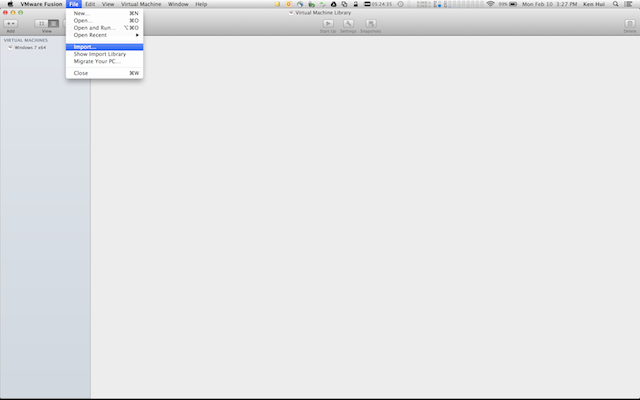Click the File menu title
This screenshot has width=640, height=400.
[x=74, y=4]
